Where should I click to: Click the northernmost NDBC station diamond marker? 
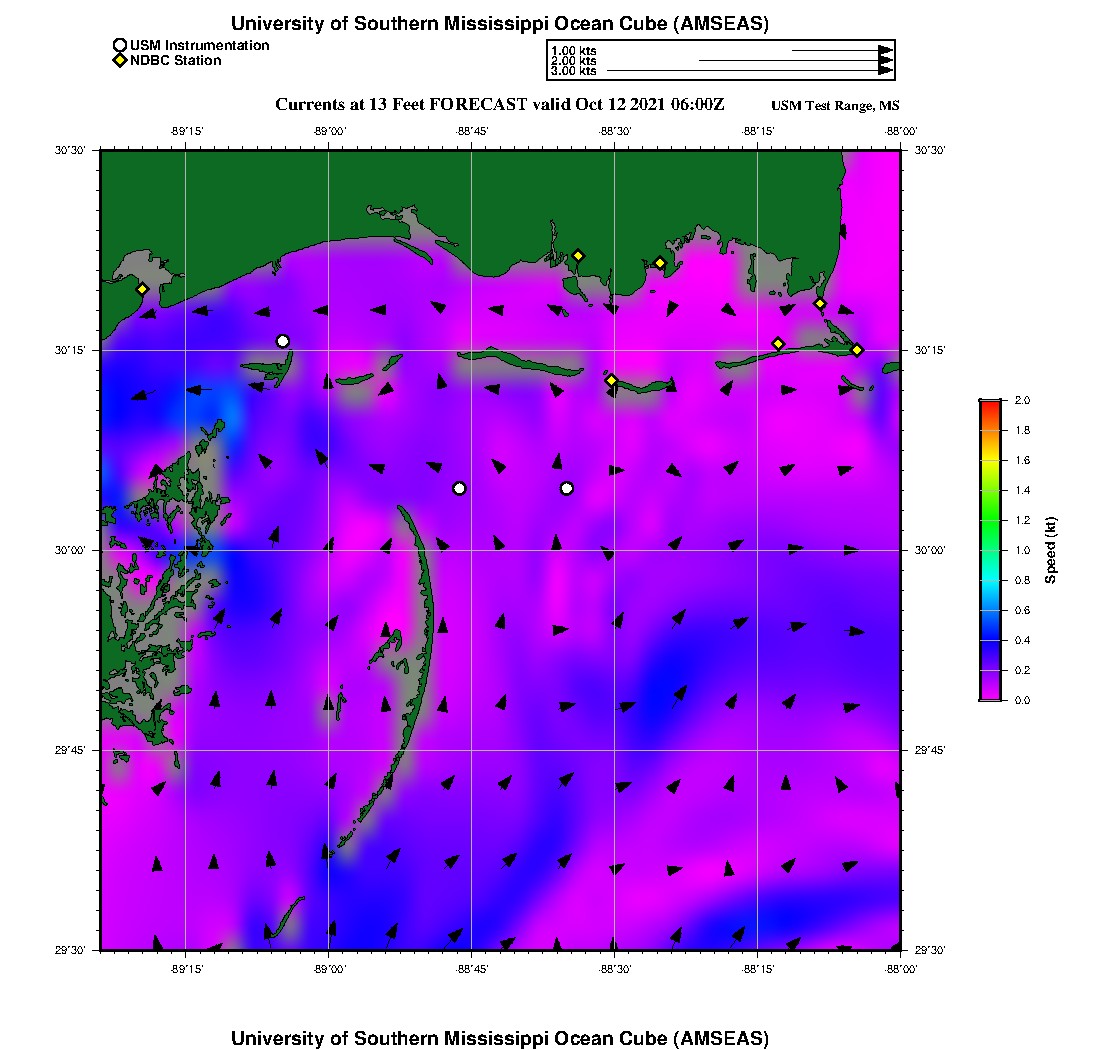[578, 255]
